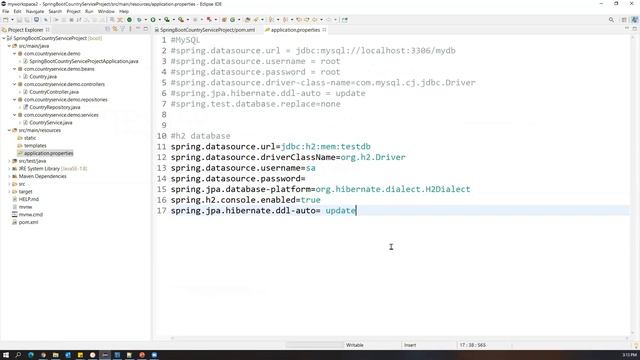Maximize the editor area
The image size is (640, 360).
(635, 29)
